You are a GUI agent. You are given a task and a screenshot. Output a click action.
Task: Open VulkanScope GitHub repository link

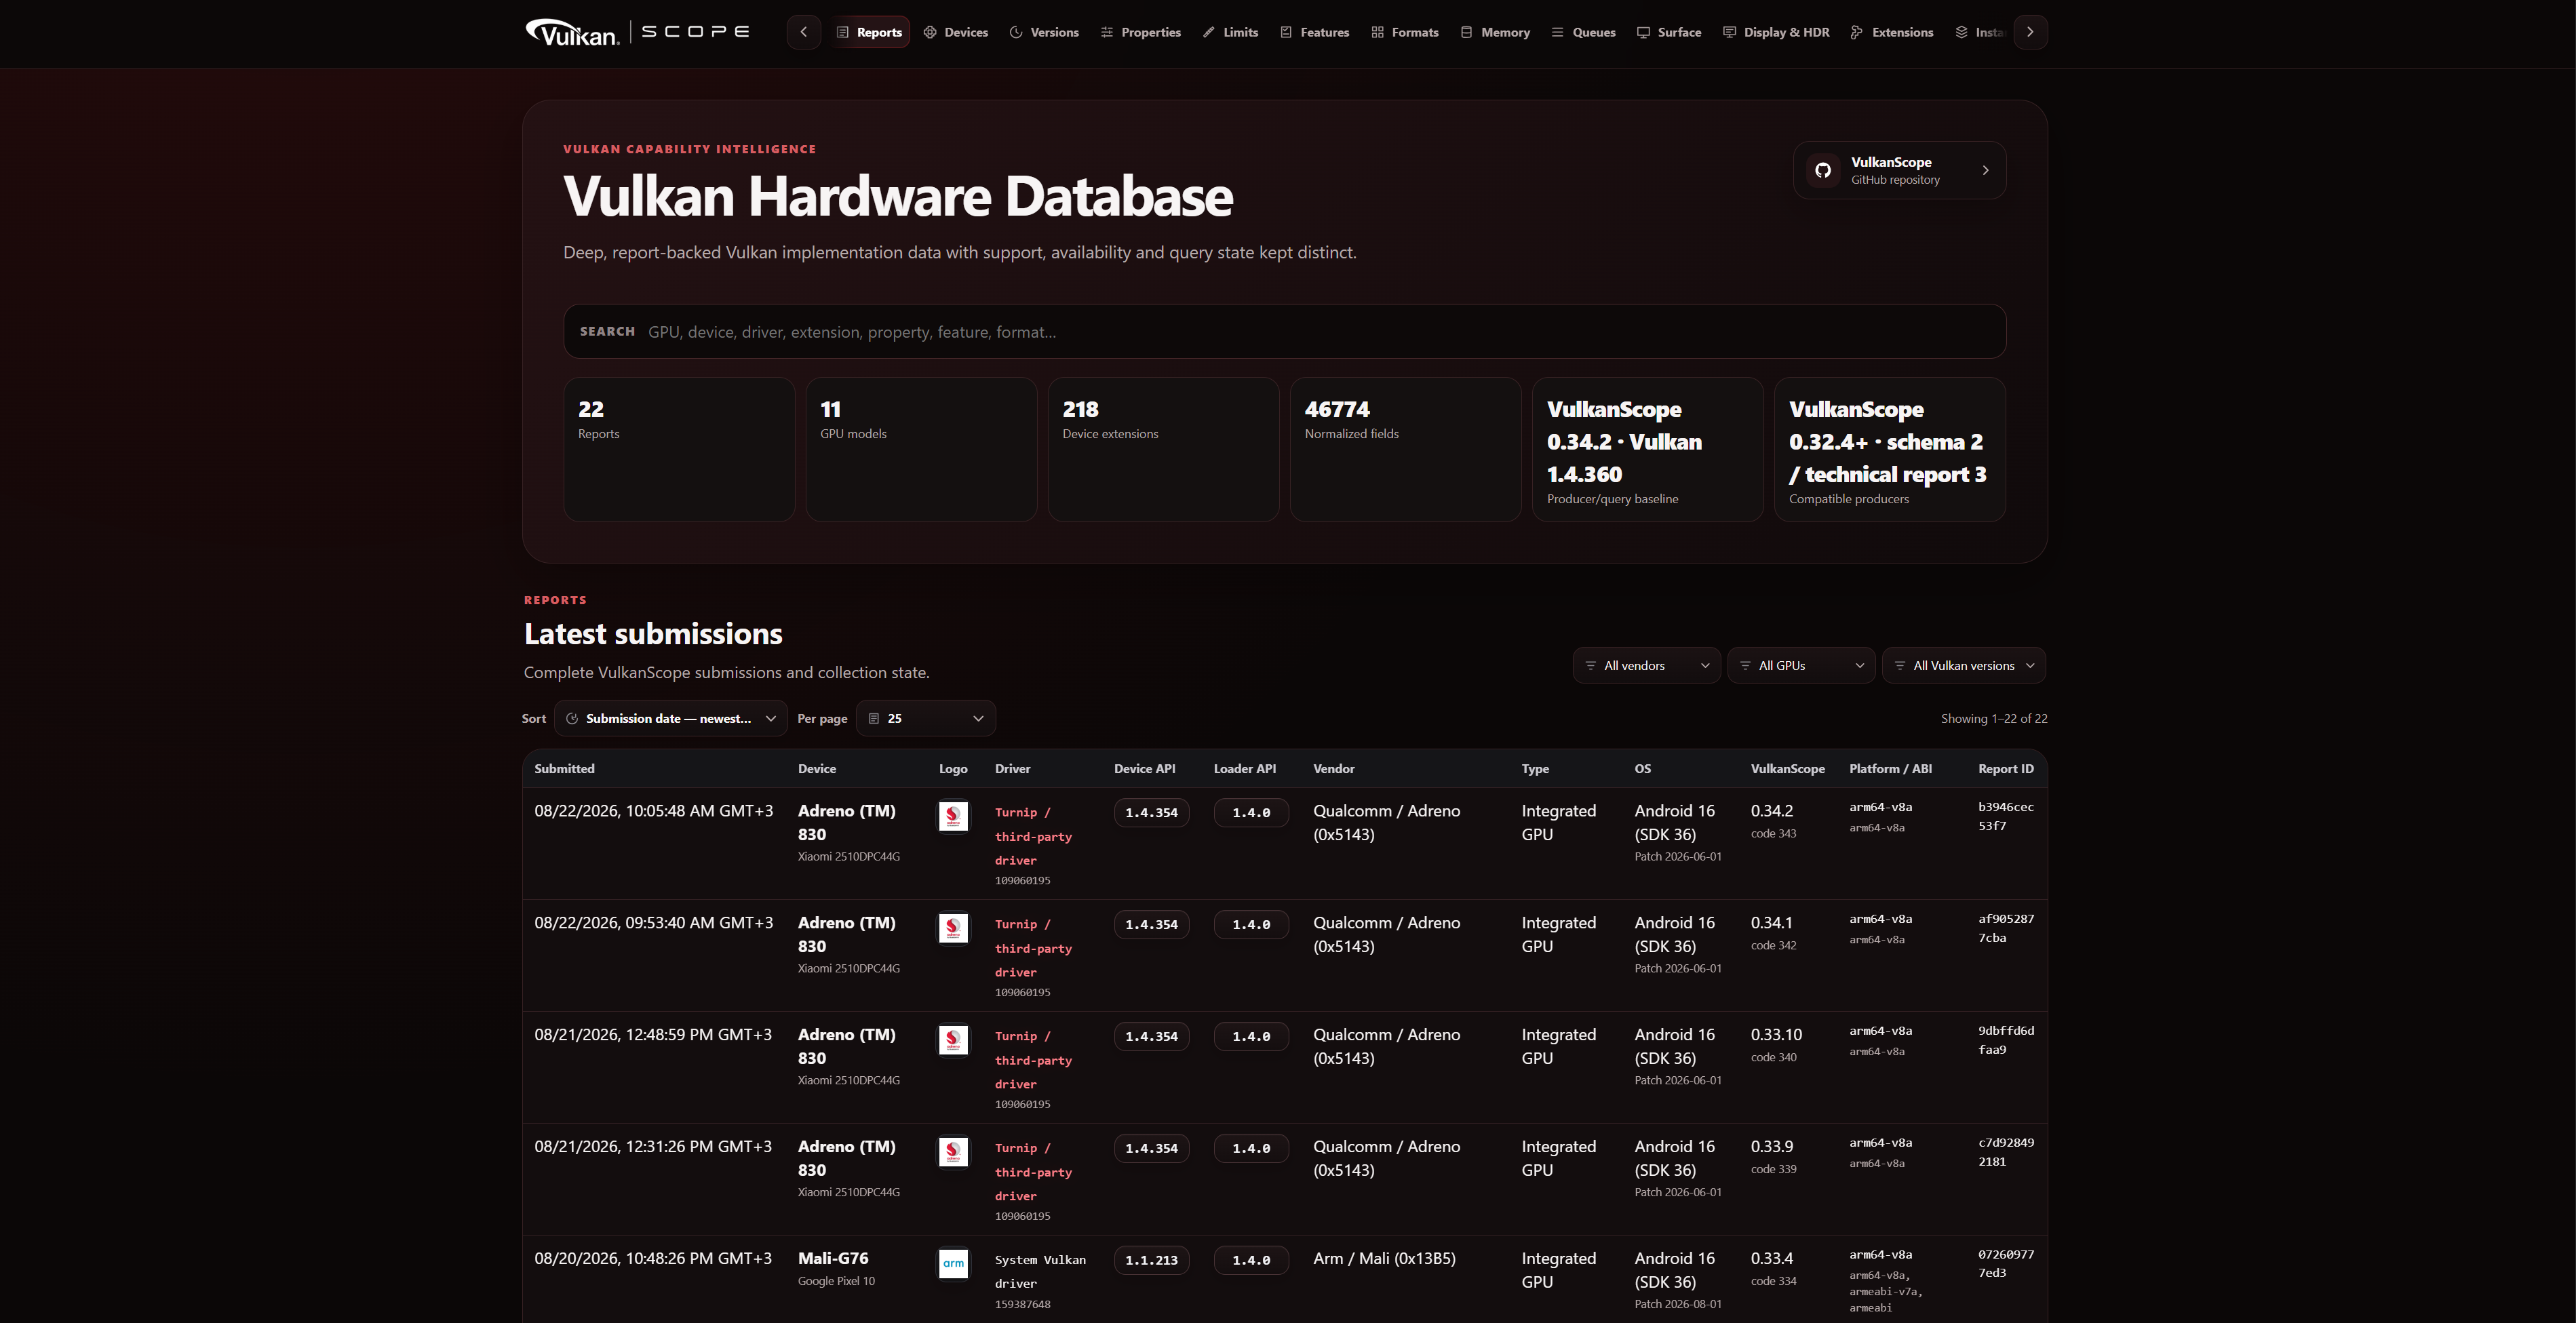tap(1900, 170)
